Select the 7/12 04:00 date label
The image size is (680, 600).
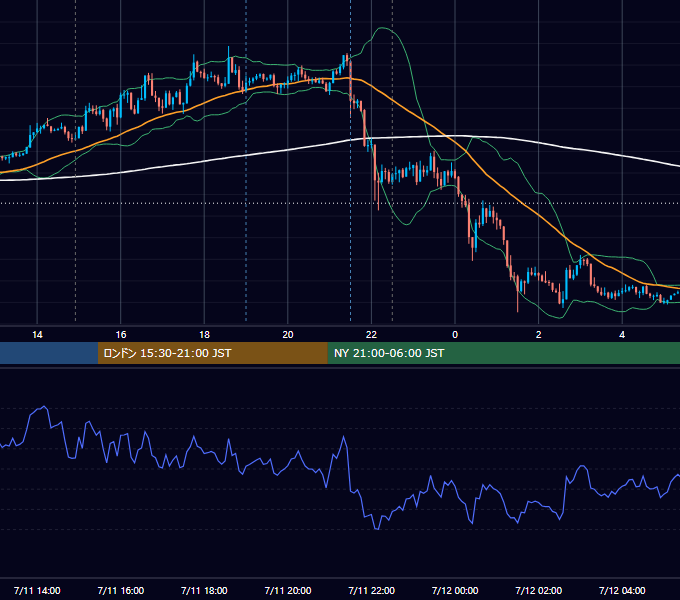pos(622,590)
